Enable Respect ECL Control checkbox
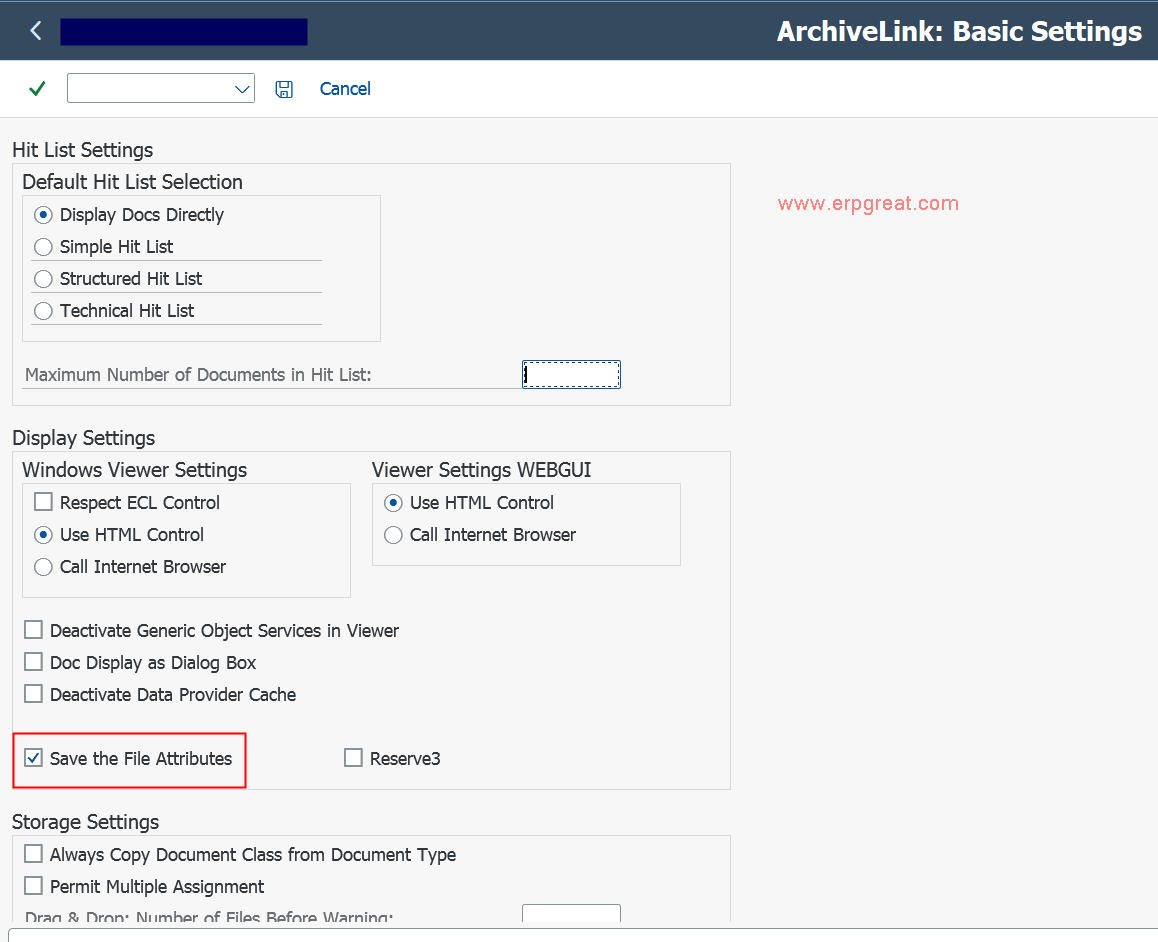The width and height of the screenshot is (1158, 942). [x=43, y=503]
